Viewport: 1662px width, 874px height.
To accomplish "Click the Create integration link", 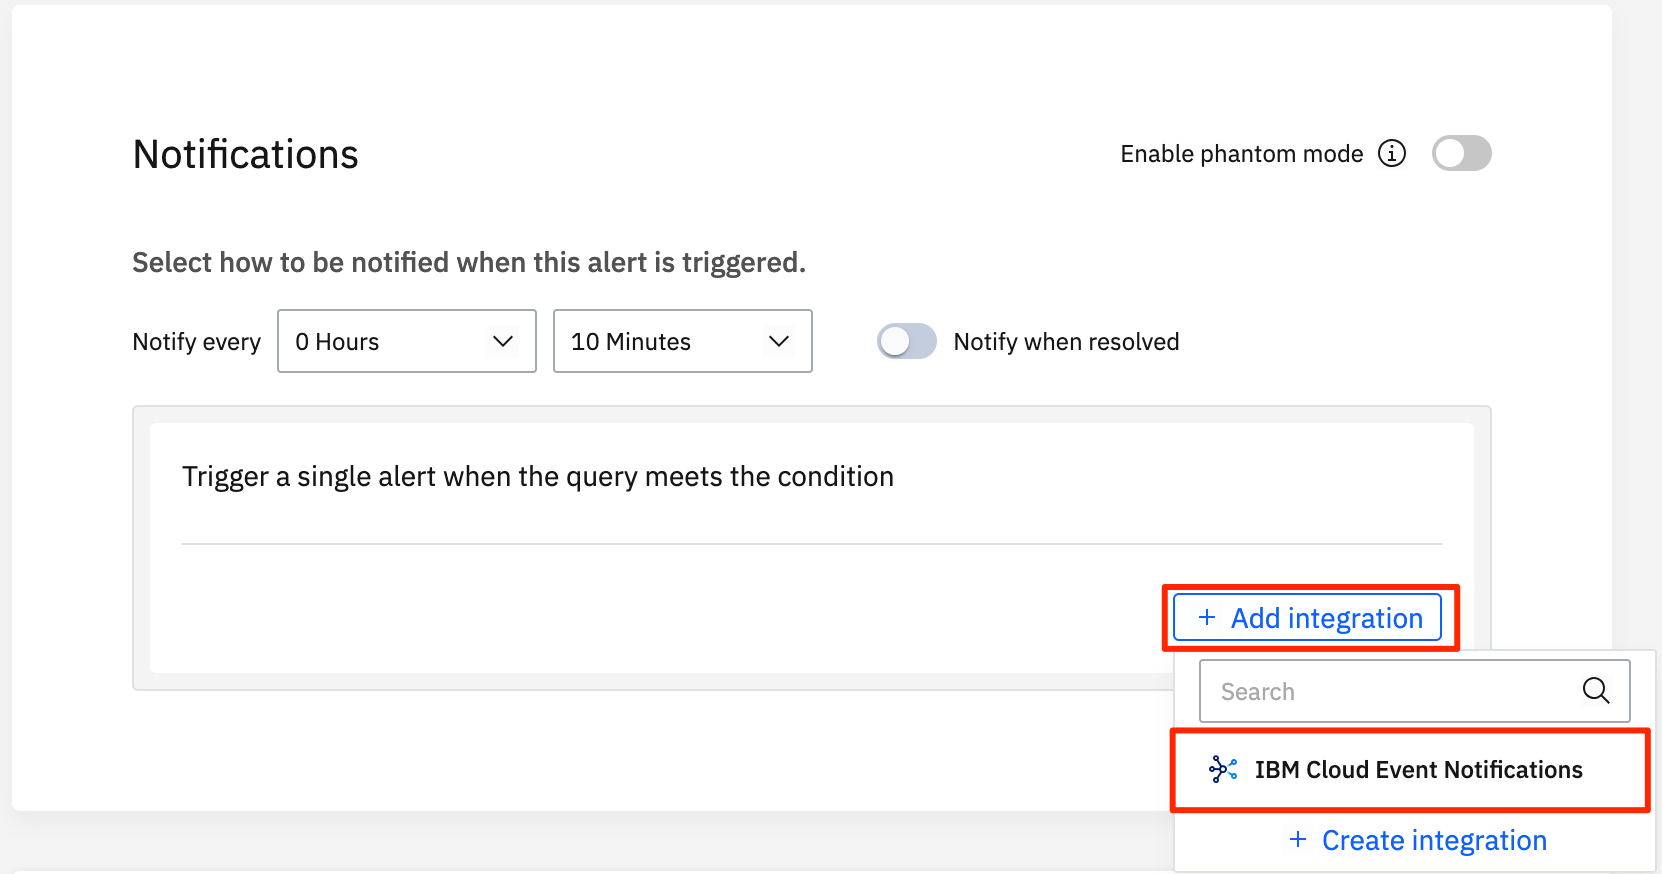I will 1433,840.
